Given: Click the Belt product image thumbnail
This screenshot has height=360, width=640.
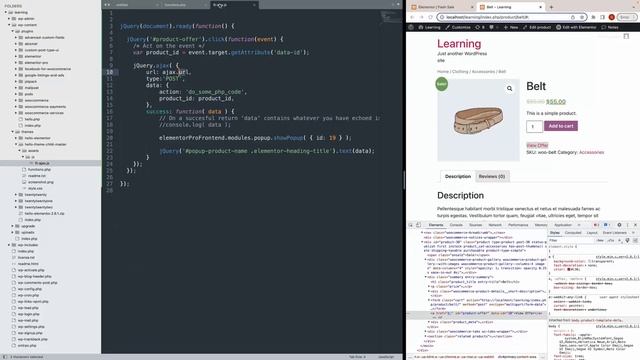Looking at the screenshot, I should point(478,120).
